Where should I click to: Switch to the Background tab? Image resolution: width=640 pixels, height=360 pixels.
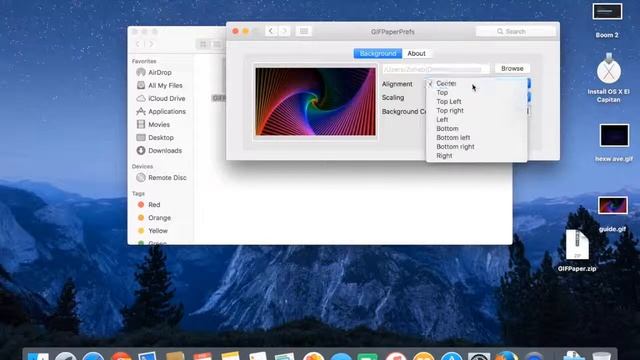(378, 53)
